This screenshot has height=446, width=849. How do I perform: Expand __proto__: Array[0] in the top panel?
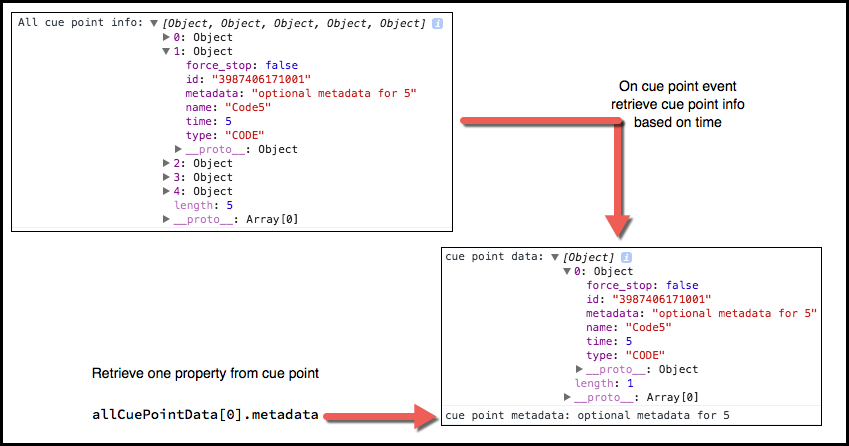point(167,219)
